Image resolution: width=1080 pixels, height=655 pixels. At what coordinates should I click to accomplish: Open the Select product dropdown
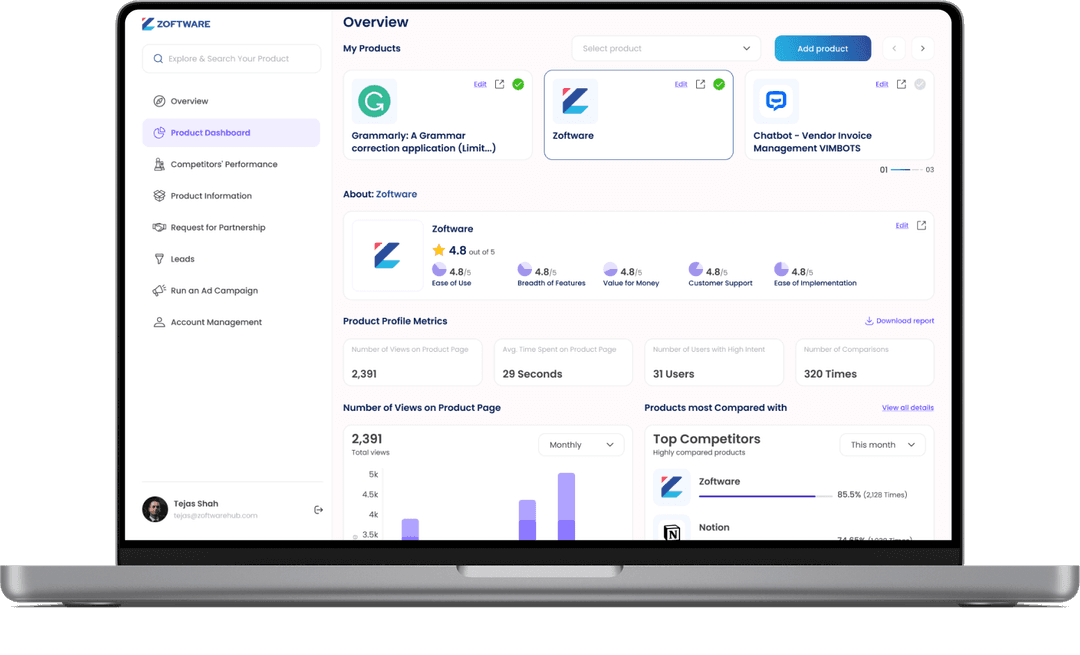[x=666, y=48]
